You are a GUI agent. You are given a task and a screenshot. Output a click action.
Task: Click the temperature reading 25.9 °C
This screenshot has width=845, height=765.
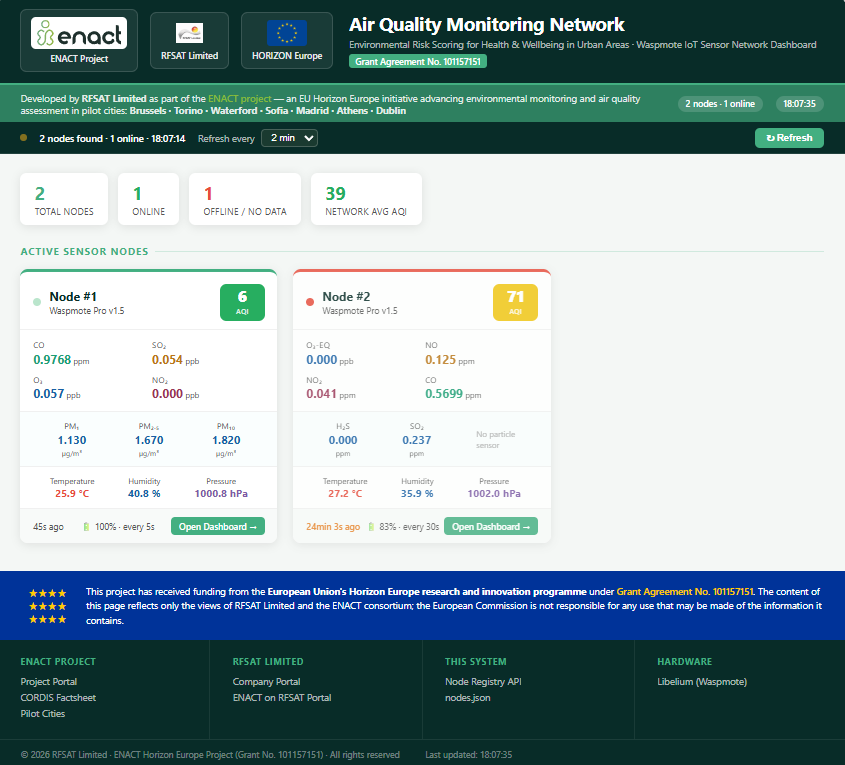(72, 493)
